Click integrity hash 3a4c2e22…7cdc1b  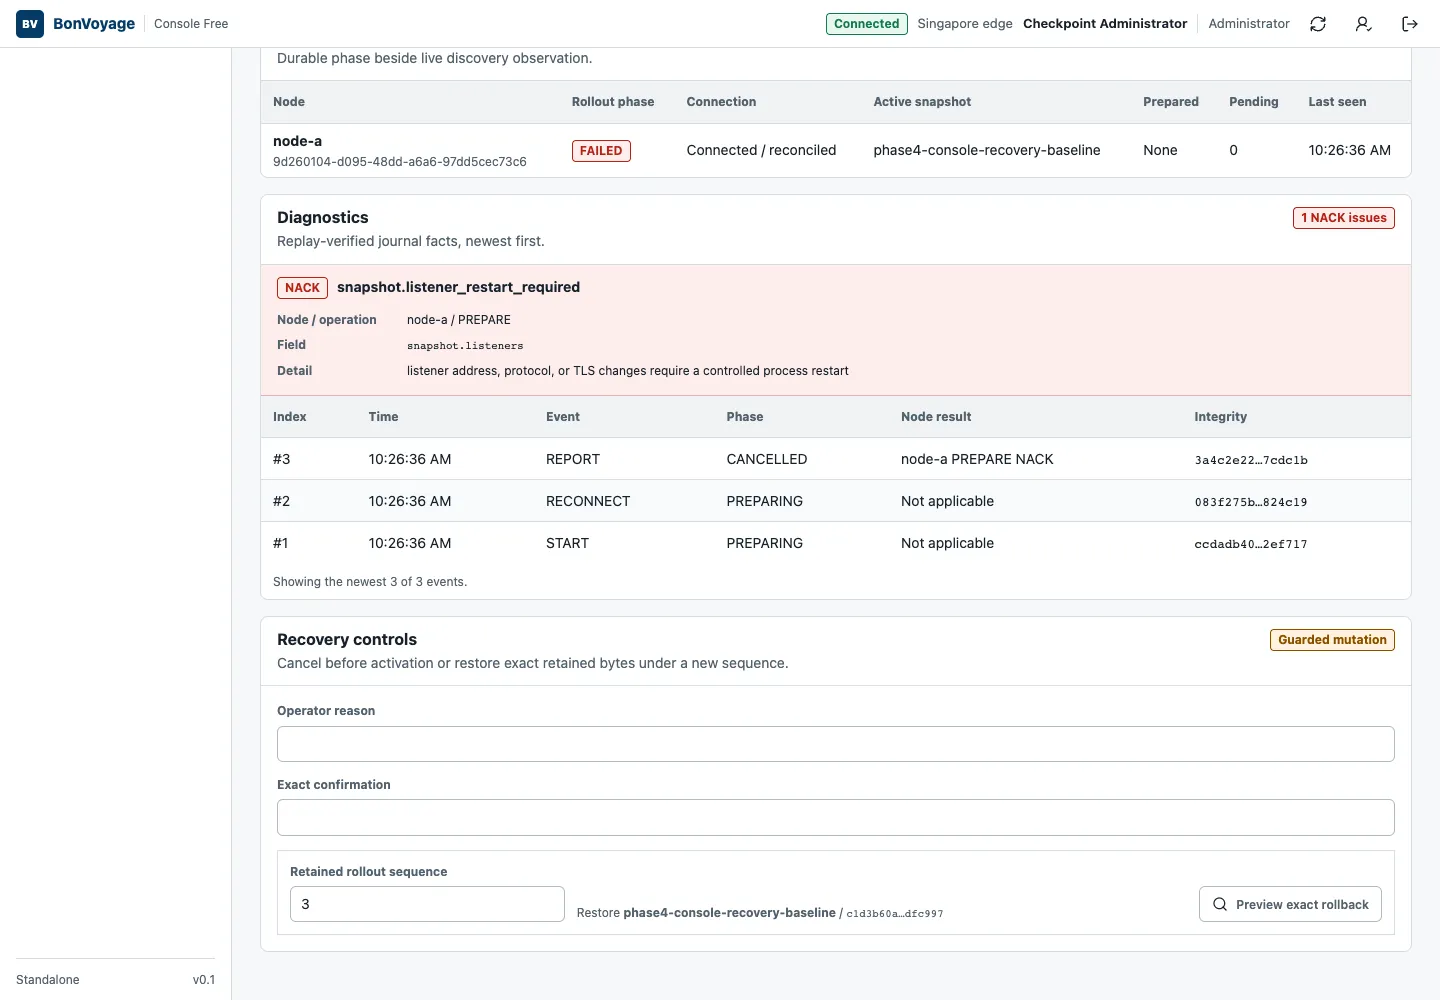click(x=1251, y=460)
